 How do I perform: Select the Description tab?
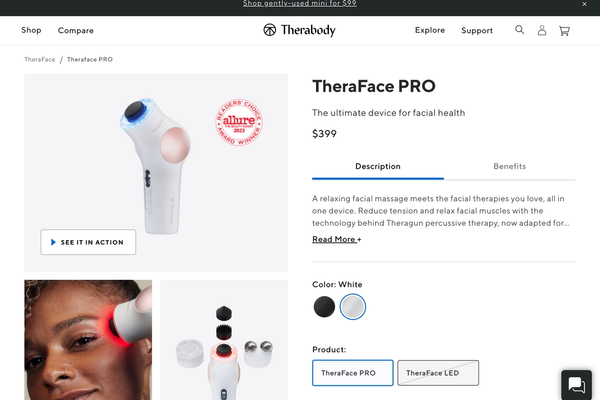pos(378,167)
